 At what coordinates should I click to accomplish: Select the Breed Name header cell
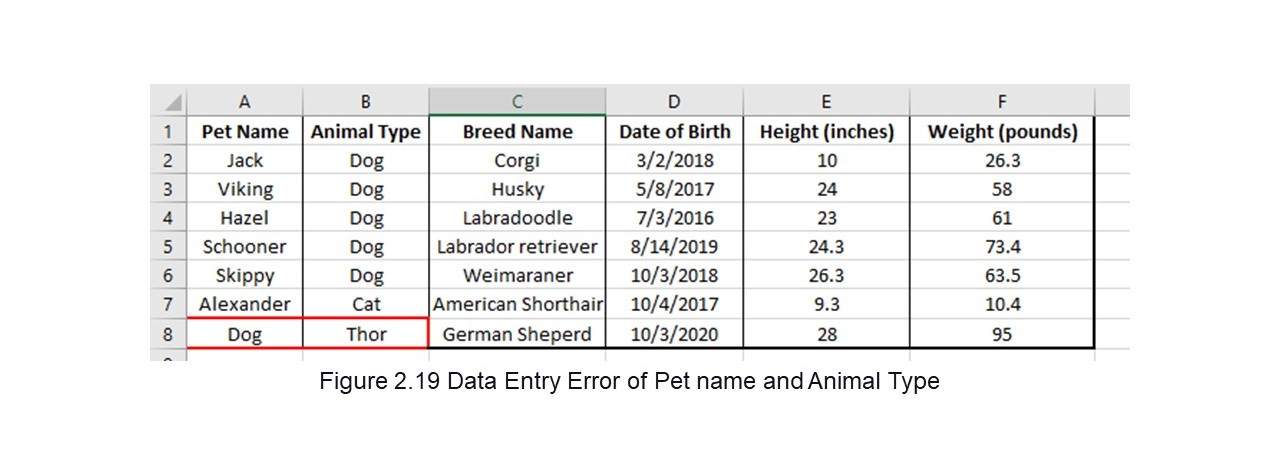517,131
